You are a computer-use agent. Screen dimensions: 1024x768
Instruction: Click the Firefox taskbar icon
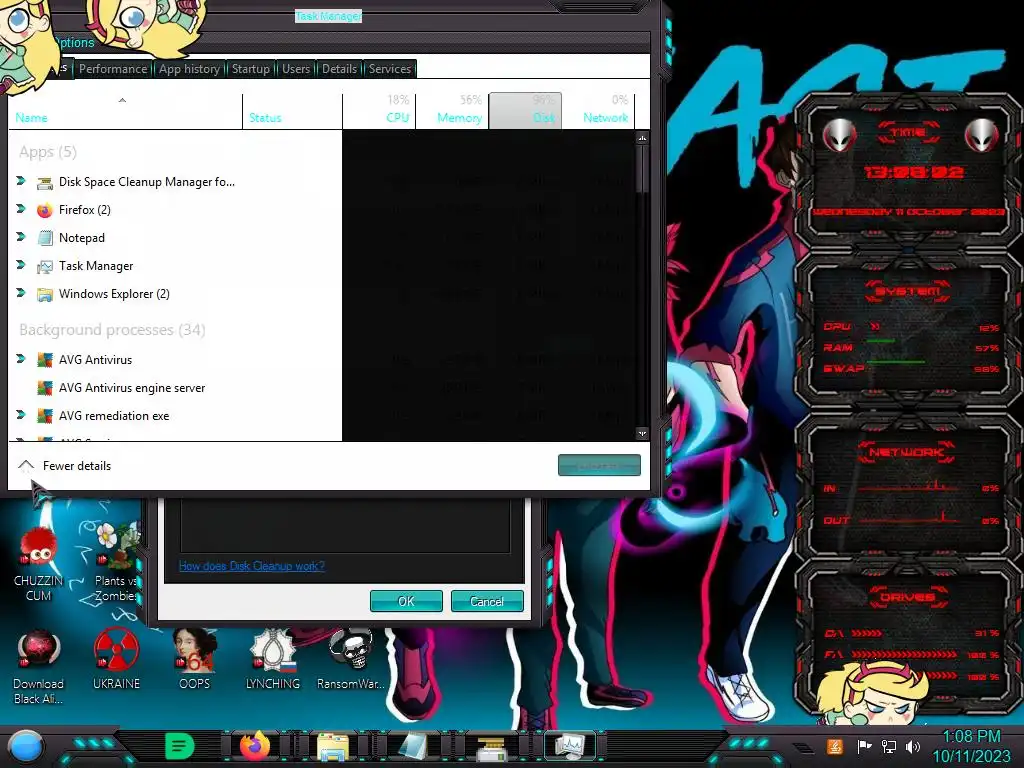tap(255, 746)
